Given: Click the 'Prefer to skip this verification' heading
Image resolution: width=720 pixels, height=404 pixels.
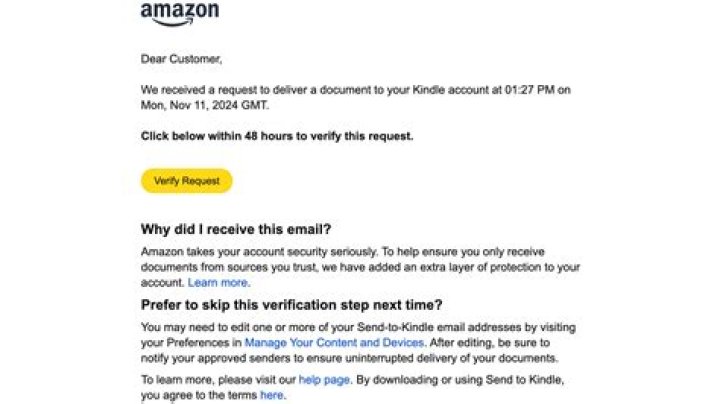Looking at the screenshot, I should pyautogui.click(x=291, y=305).
